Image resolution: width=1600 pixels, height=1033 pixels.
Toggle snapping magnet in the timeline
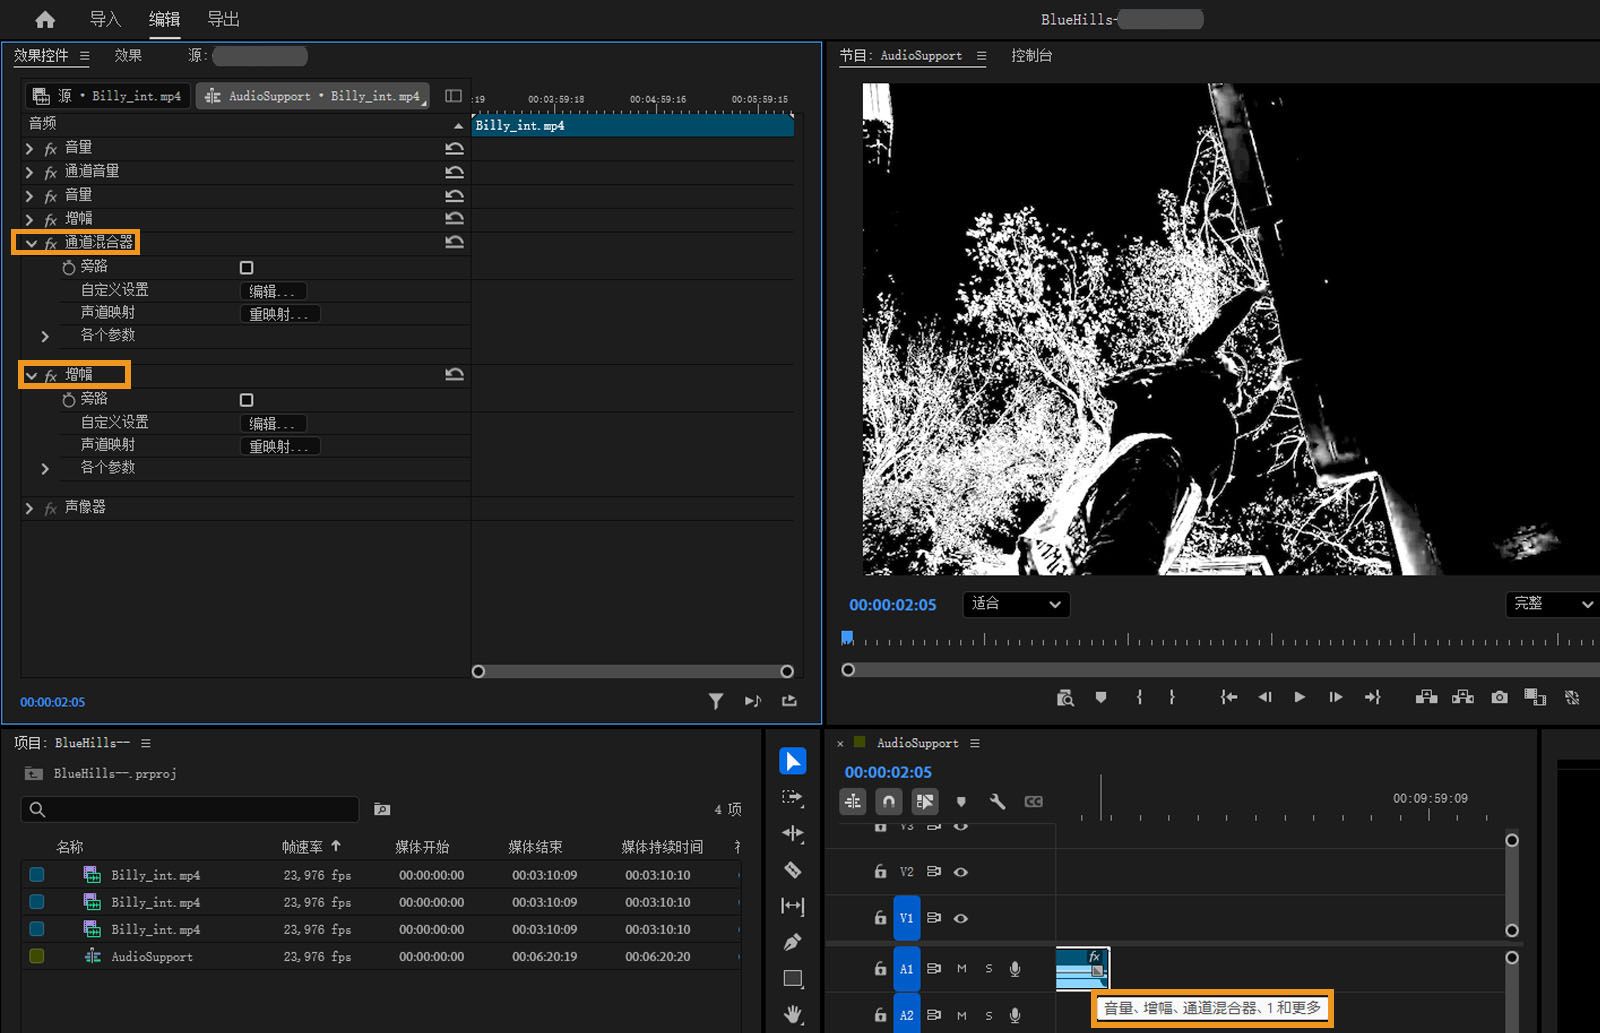pyautogui.click(x=888, y=801)
